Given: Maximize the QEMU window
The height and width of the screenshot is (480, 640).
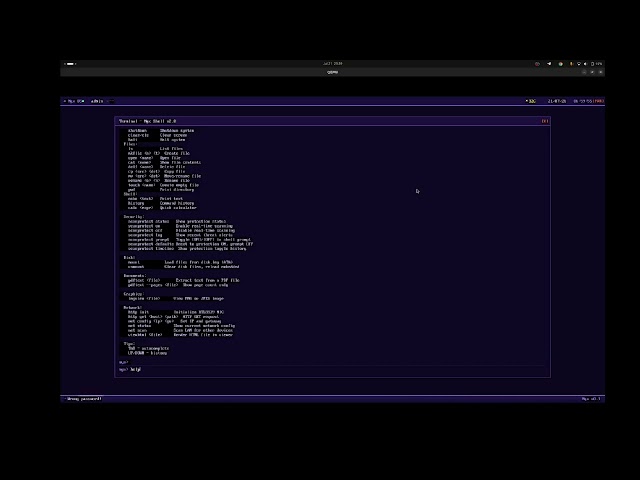Looking at the screenshot, I should 592,72.
